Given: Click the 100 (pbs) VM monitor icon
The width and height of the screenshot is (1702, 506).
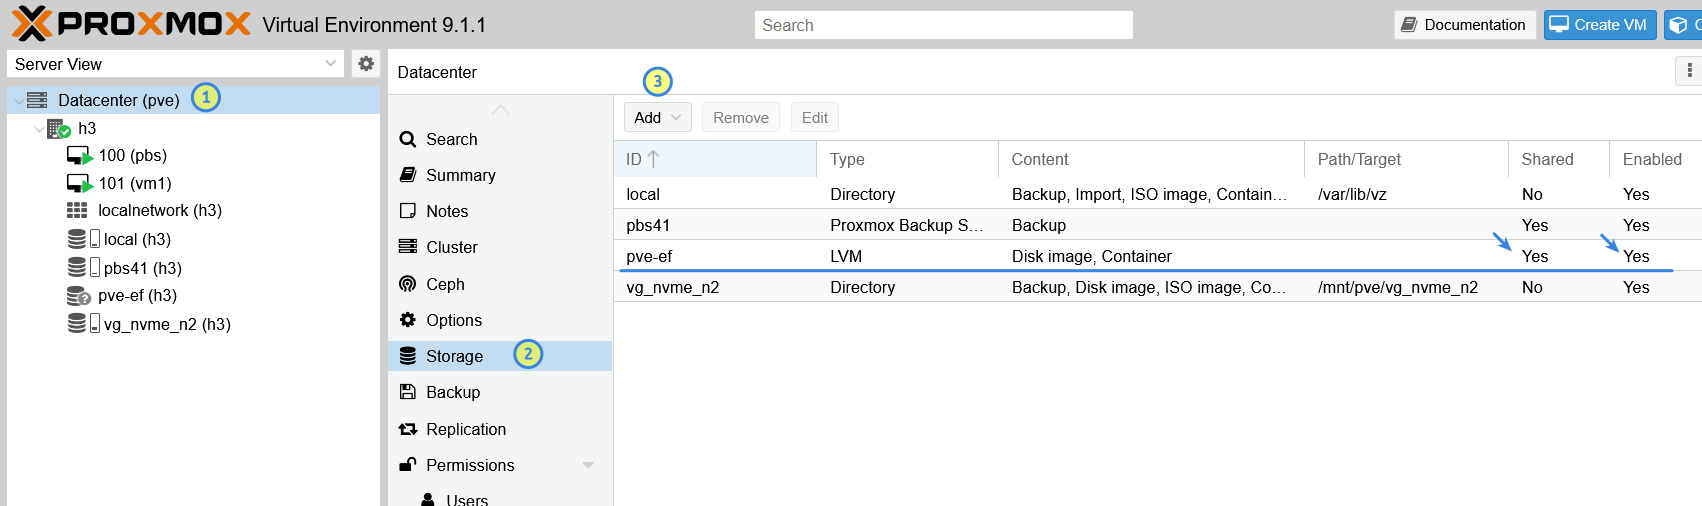Looking at the screenshot, I should 79,156.
